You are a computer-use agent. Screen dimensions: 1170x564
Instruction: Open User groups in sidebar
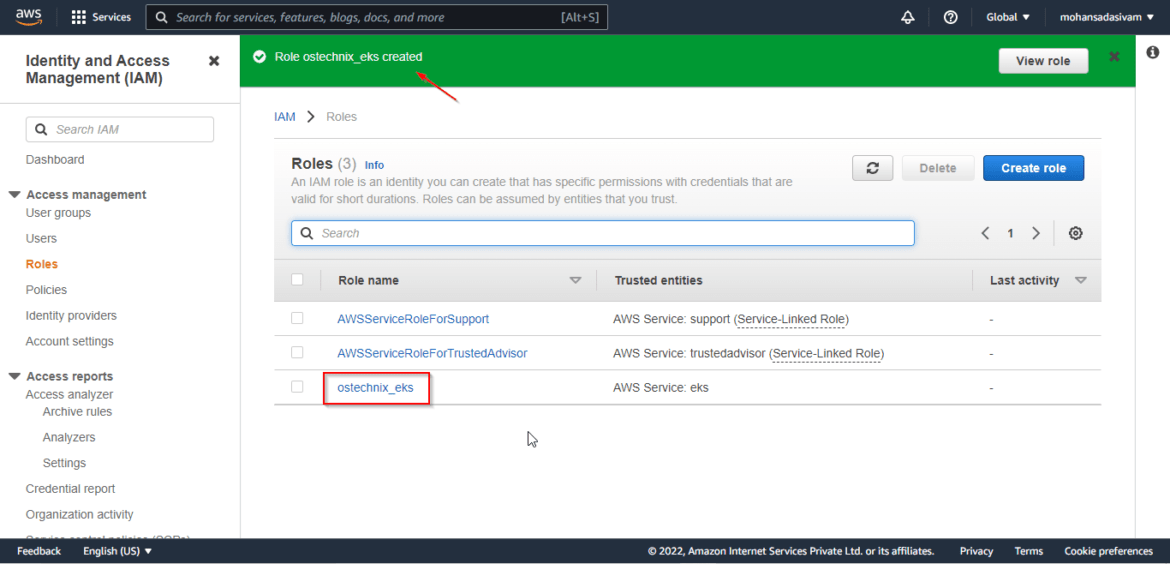point(58,213)
